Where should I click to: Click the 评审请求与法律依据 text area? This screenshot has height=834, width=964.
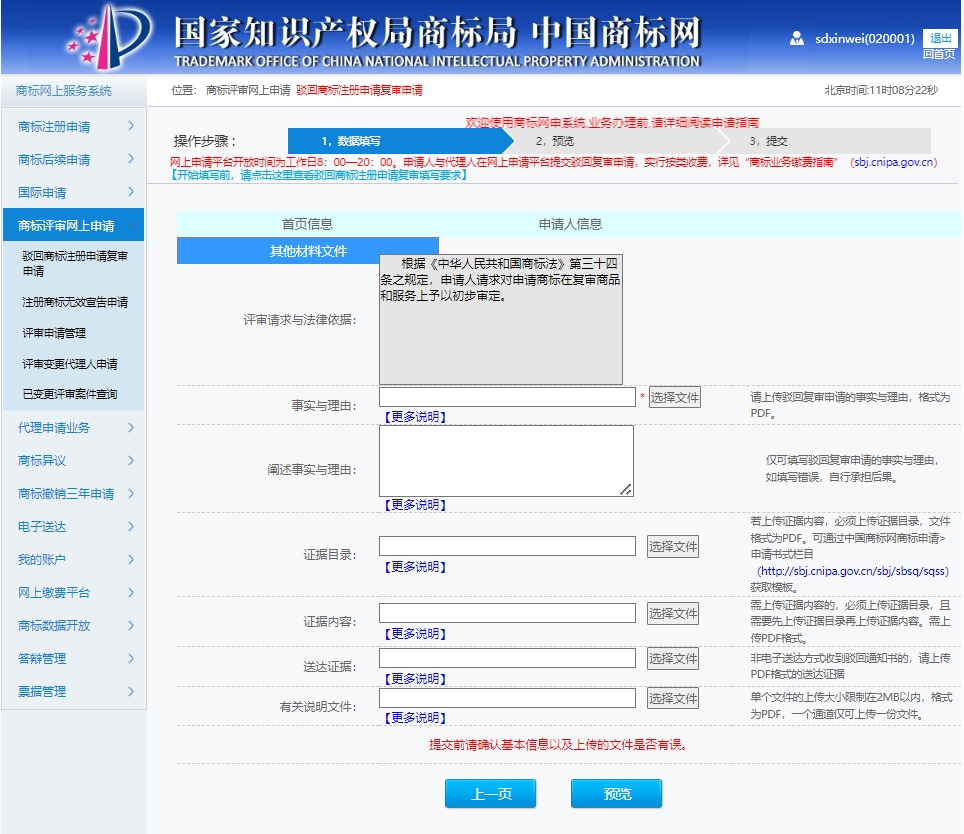pyautogui.click(x=500, y=320)
